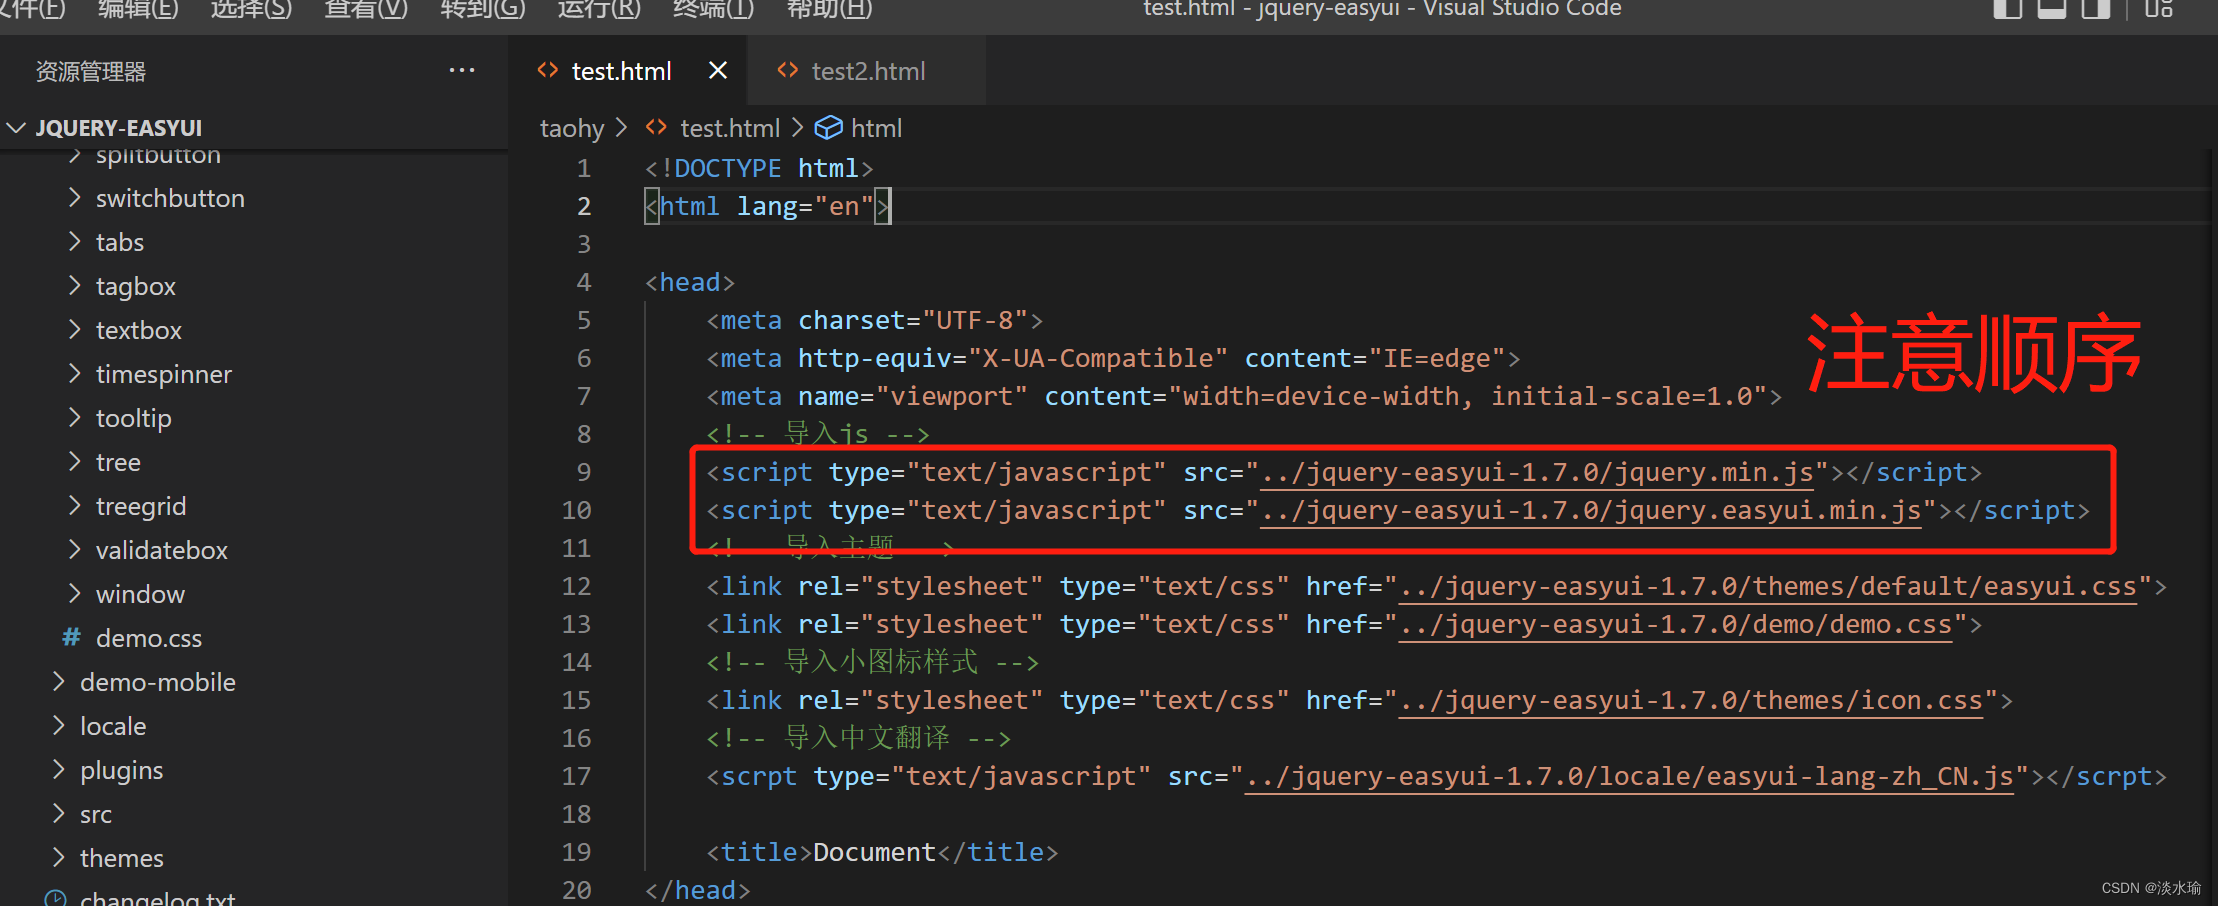Toggle the bottom panel layout icon
Screen dimensions: 2218x906
click(x=2052, y=9)
